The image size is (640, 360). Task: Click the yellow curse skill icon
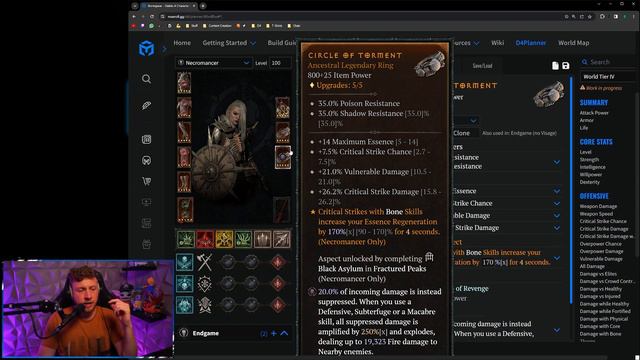pyautogui.click(x=224, y=239)
